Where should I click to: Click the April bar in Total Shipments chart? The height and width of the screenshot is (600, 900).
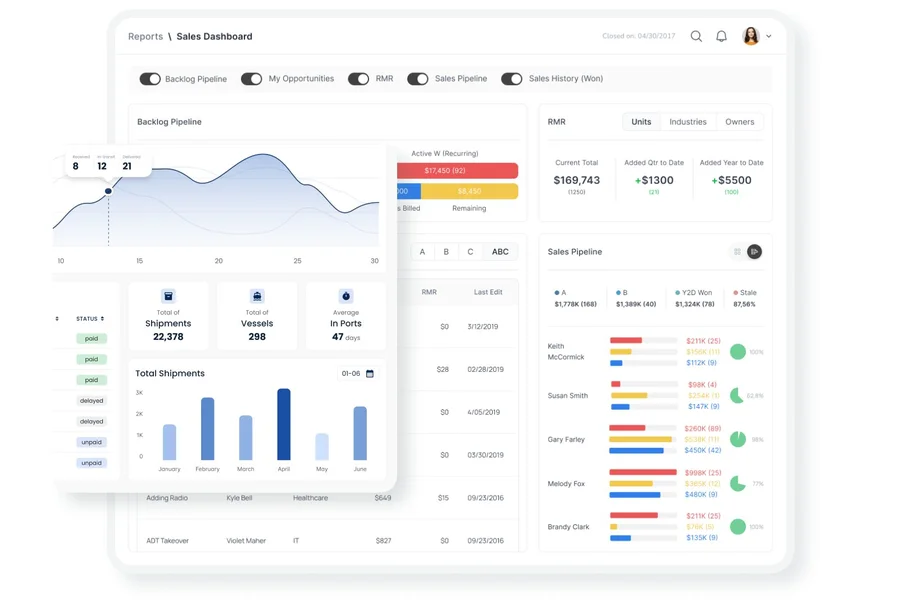(283, 424)
